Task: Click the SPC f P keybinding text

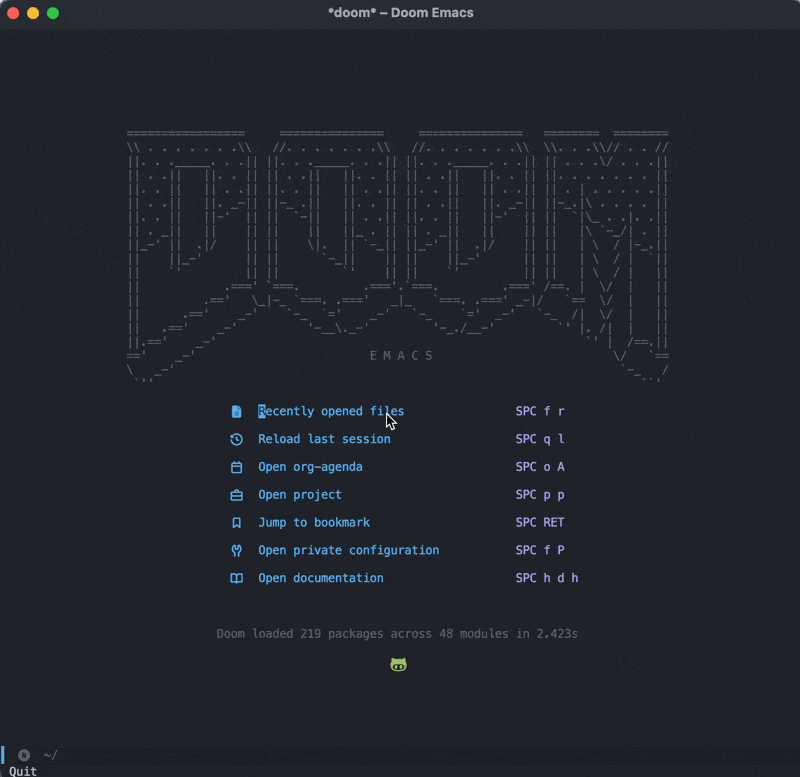Action: (x=540, y=550)
